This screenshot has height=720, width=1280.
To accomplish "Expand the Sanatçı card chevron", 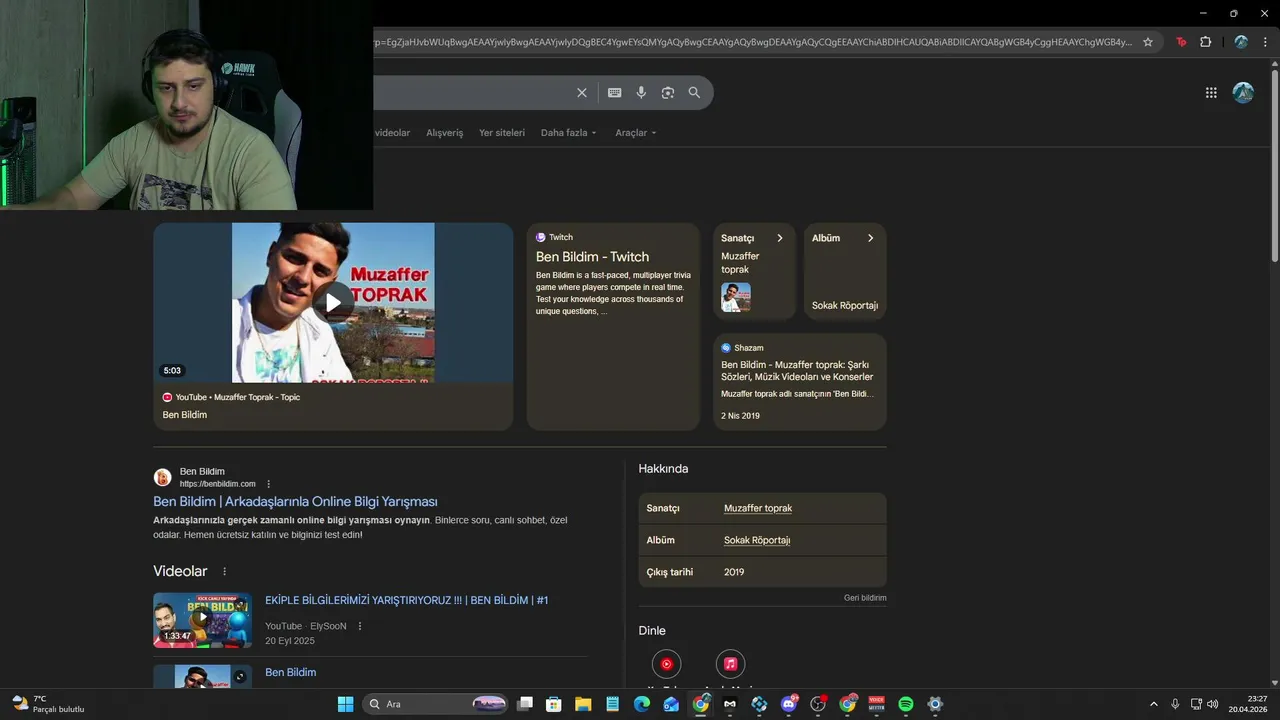I will coord(780,238).
